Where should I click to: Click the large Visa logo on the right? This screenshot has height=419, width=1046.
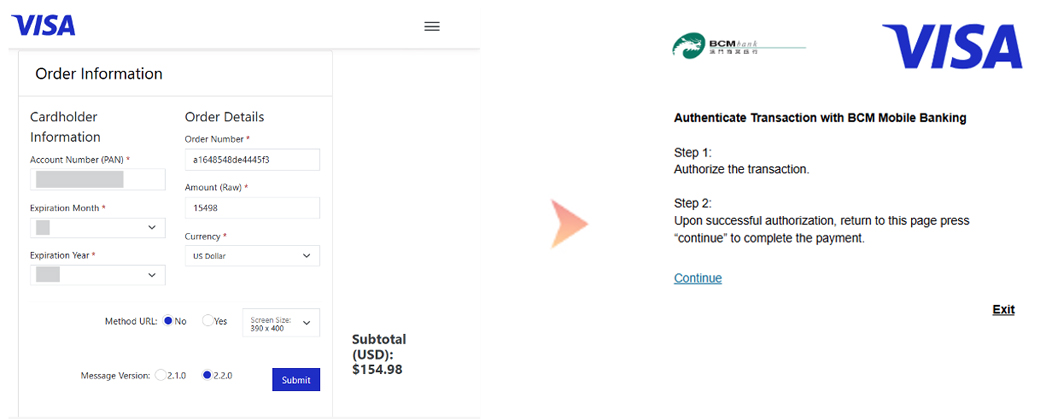[x=952, y=47]
